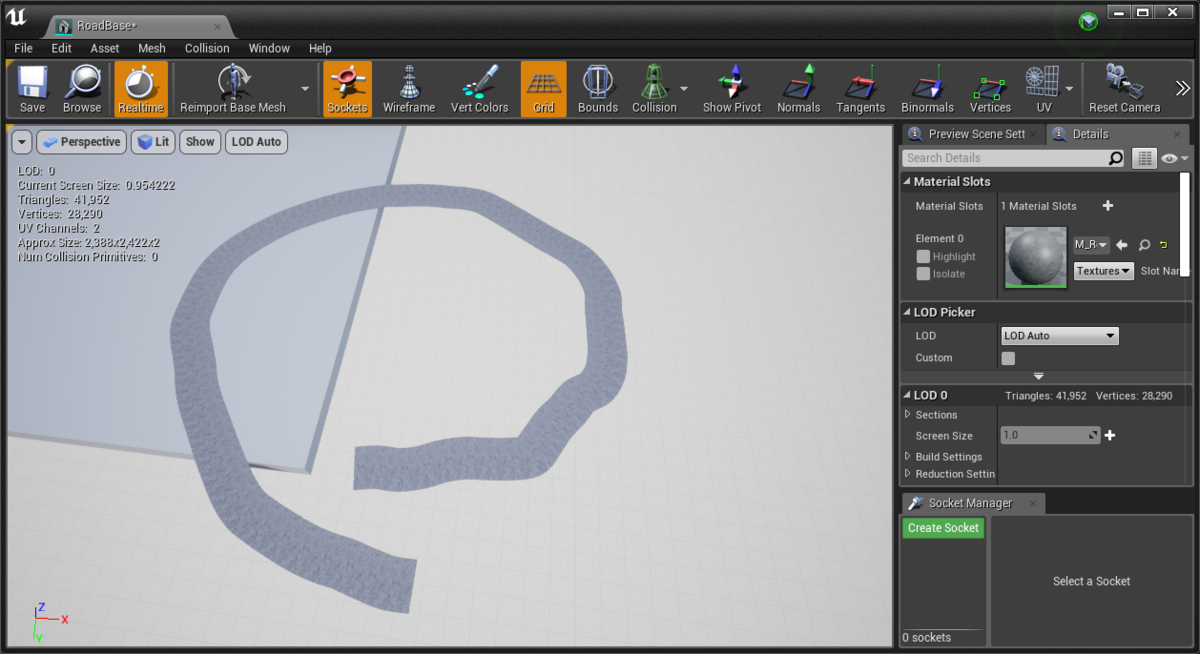Change the Lit view mode
The width and height of the screenshot is (1200, 654).
[x=153, y=142]
